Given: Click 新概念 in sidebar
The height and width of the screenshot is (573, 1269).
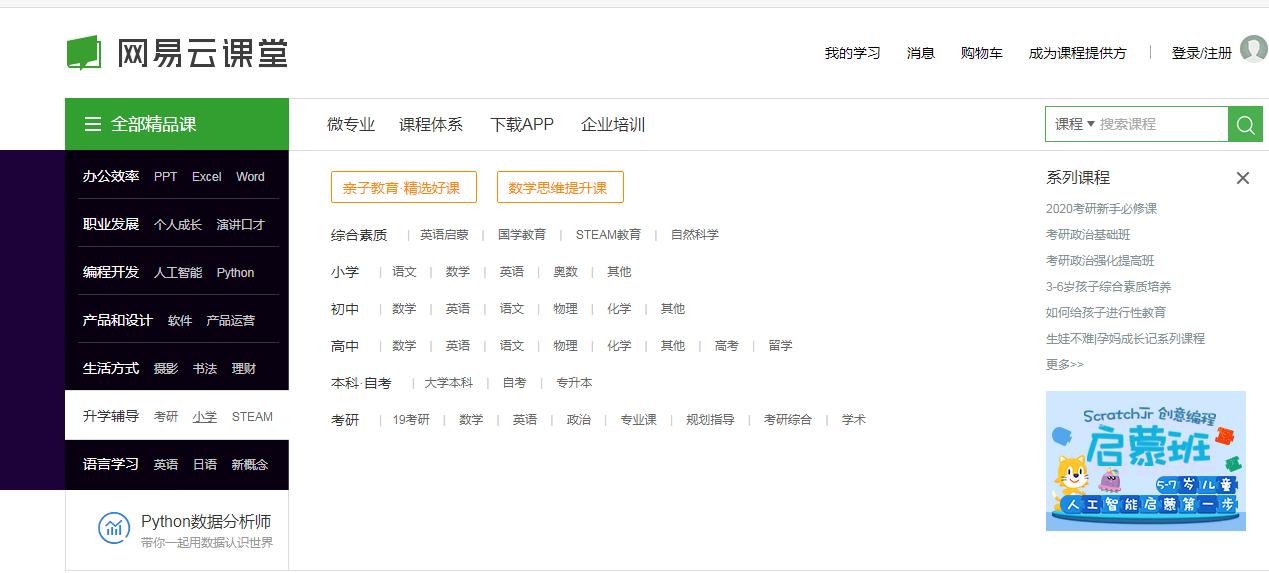Looking at the screenshot, I should (249, 465).
